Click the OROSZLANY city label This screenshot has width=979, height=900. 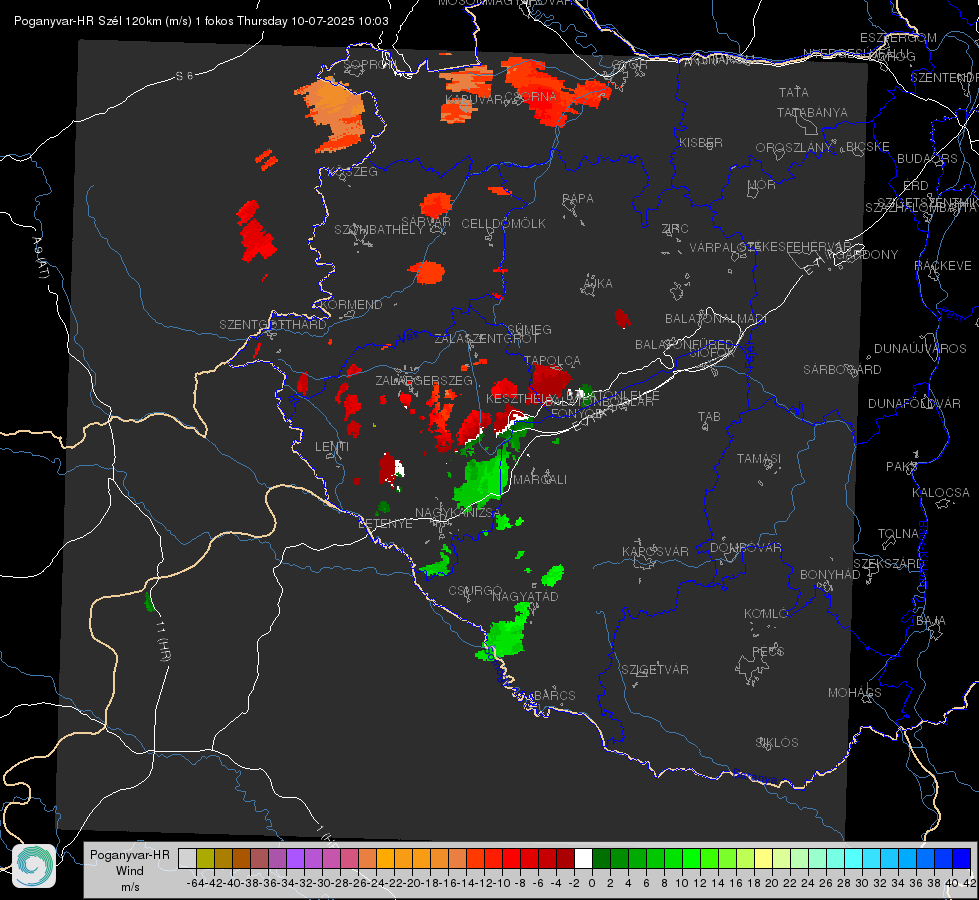(794, 147)
